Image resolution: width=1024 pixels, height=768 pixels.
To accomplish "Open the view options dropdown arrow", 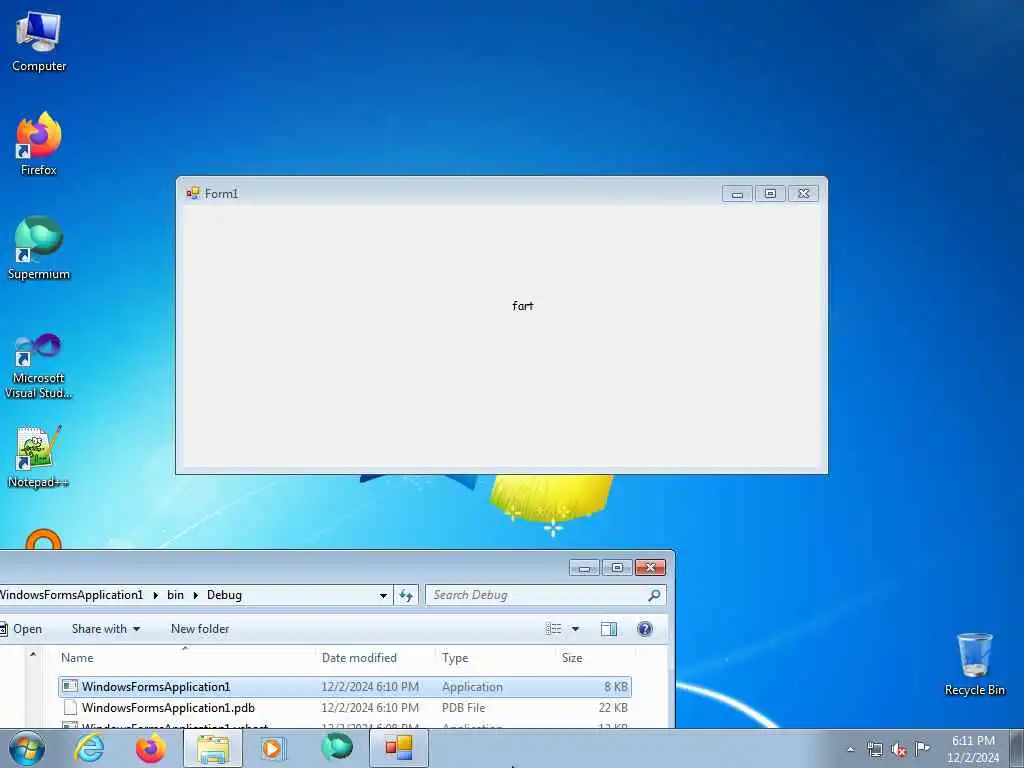I will click(575, 629).
